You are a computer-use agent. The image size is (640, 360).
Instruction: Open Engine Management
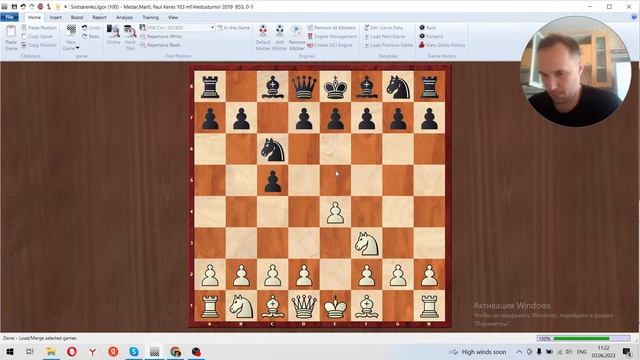(332, 36)
